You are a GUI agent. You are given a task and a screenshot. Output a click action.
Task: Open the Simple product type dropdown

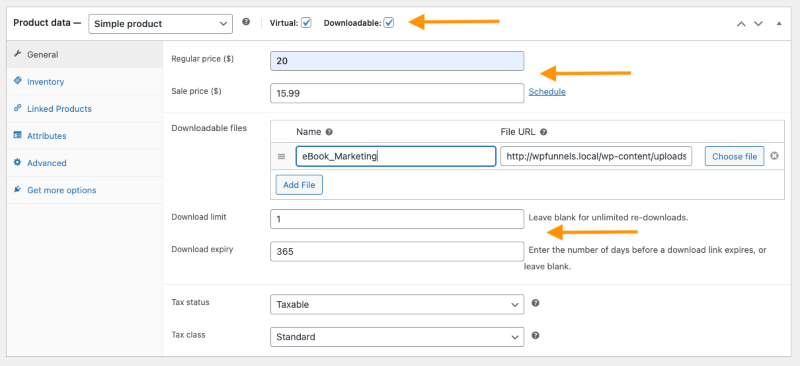(x=160, y=23)
